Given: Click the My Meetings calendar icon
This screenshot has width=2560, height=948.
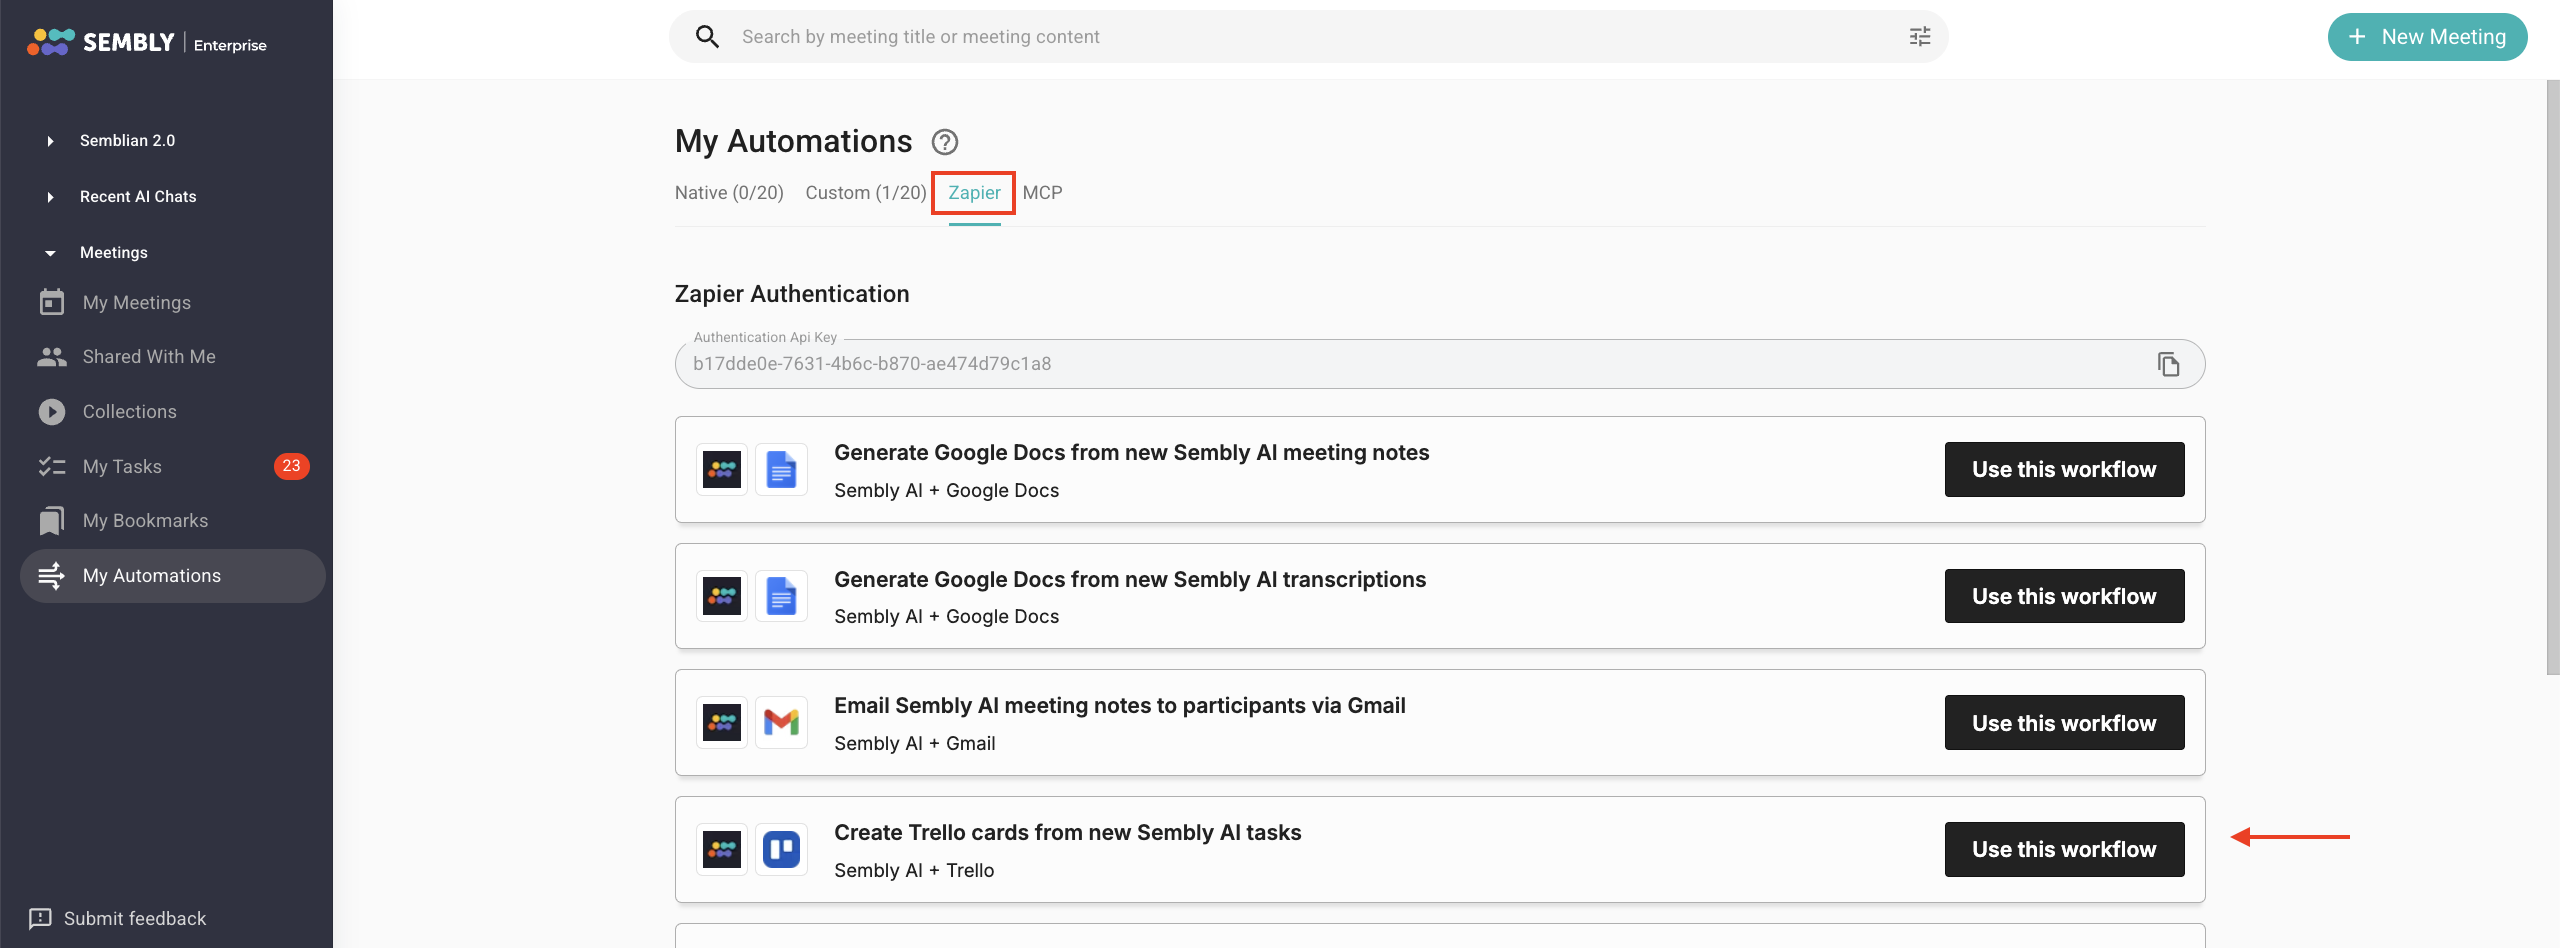Looking at the screenshot, I should [x=52, y=302].
